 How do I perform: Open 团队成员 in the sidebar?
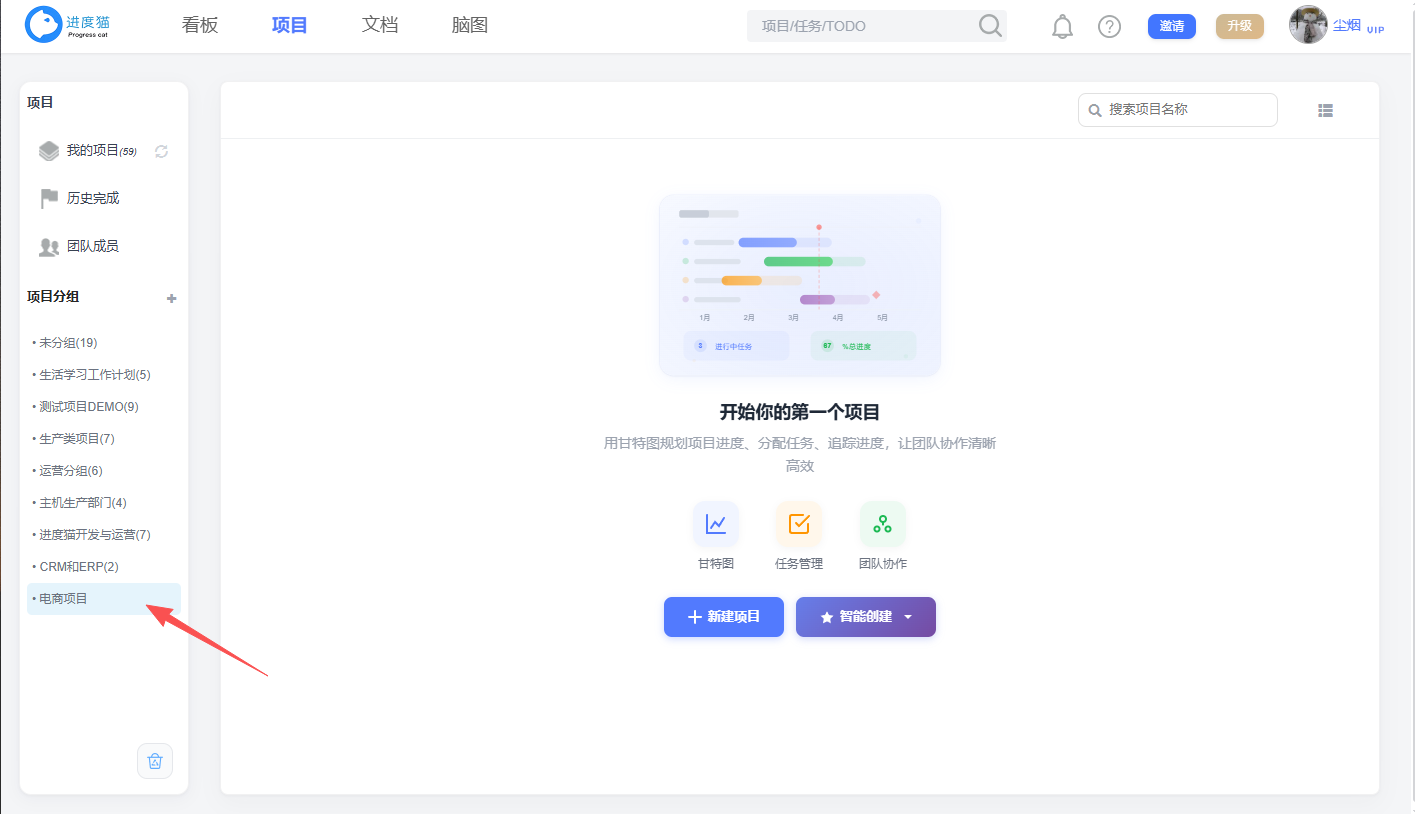tap(79, 246)
